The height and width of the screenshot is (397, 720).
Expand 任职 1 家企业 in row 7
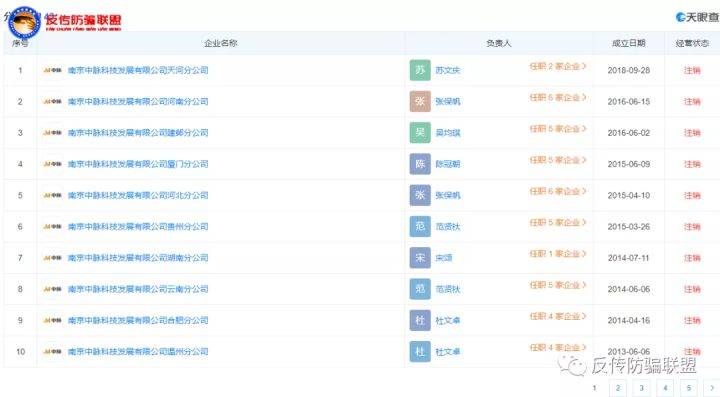(558, 254)
